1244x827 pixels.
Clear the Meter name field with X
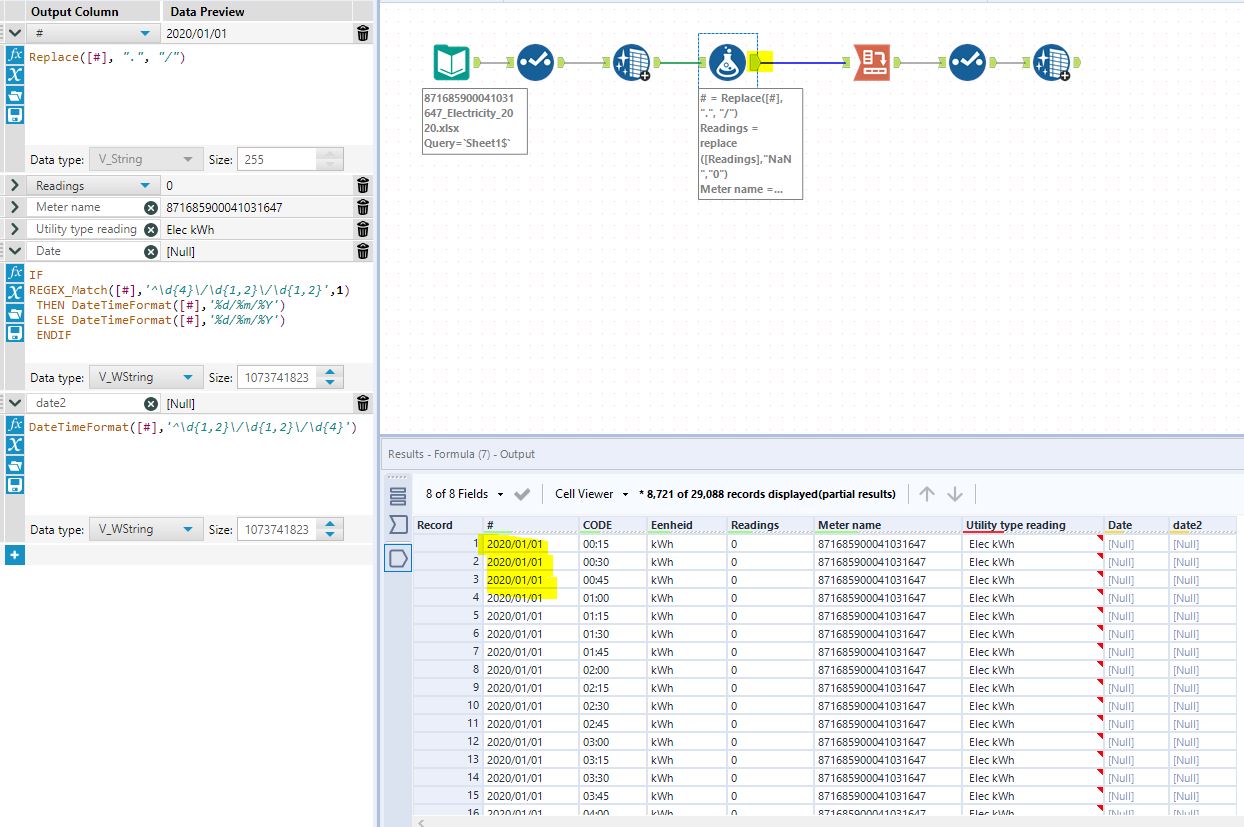[150, 207]
